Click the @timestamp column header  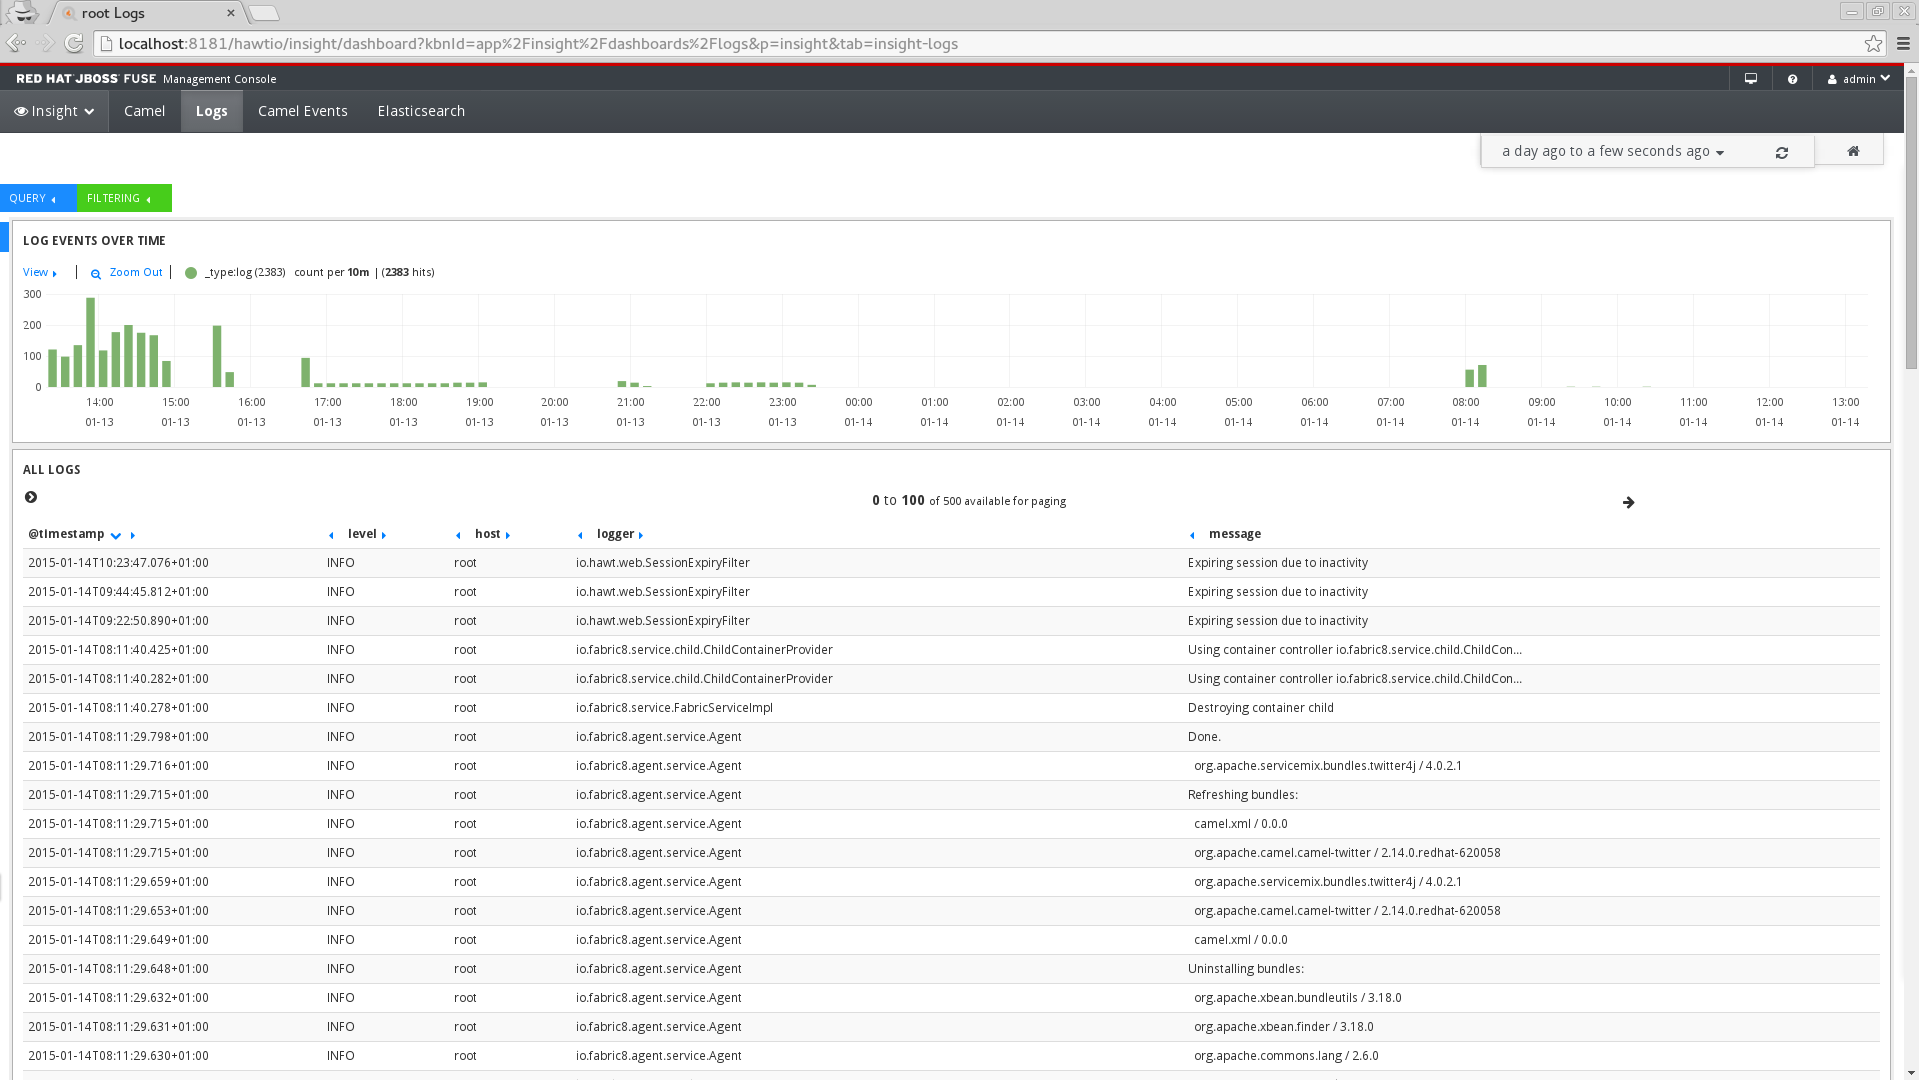pyautogui.click(x=66, y=534)
